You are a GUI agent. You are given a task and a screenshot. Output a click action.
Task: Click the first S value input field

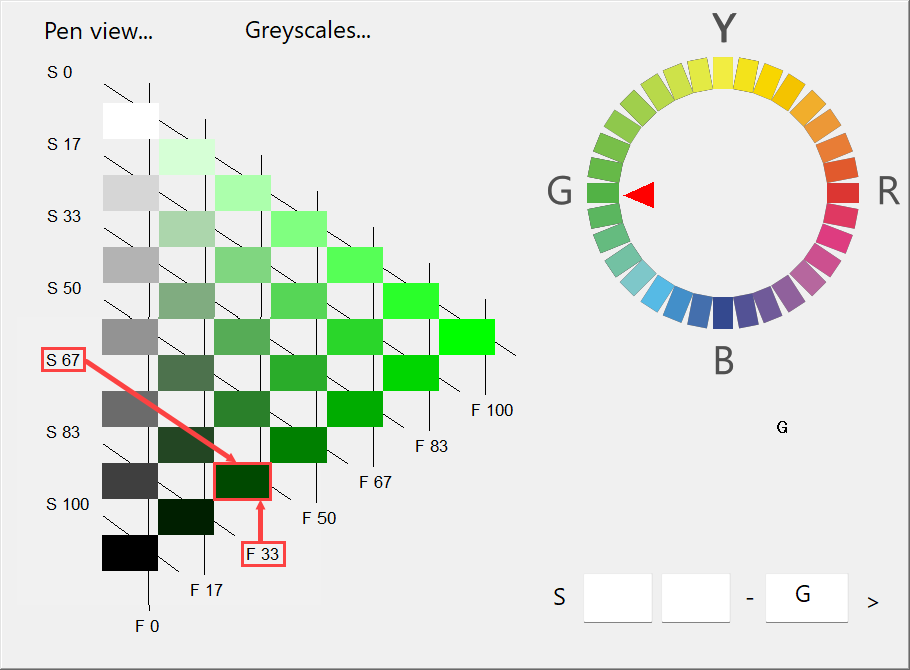(617, 597)
